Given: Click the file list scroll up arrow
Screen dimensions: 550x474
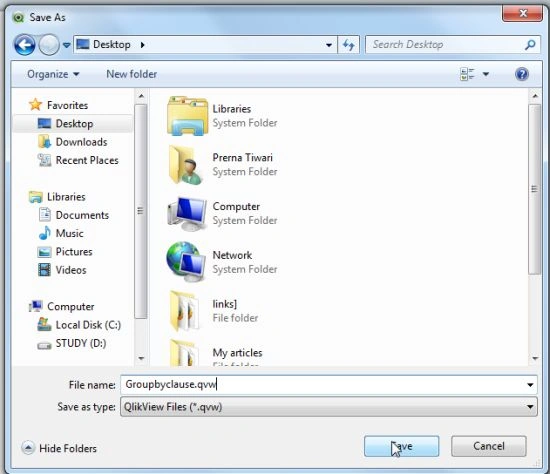Looking at the screenshot, I should (x=535, y=96).
